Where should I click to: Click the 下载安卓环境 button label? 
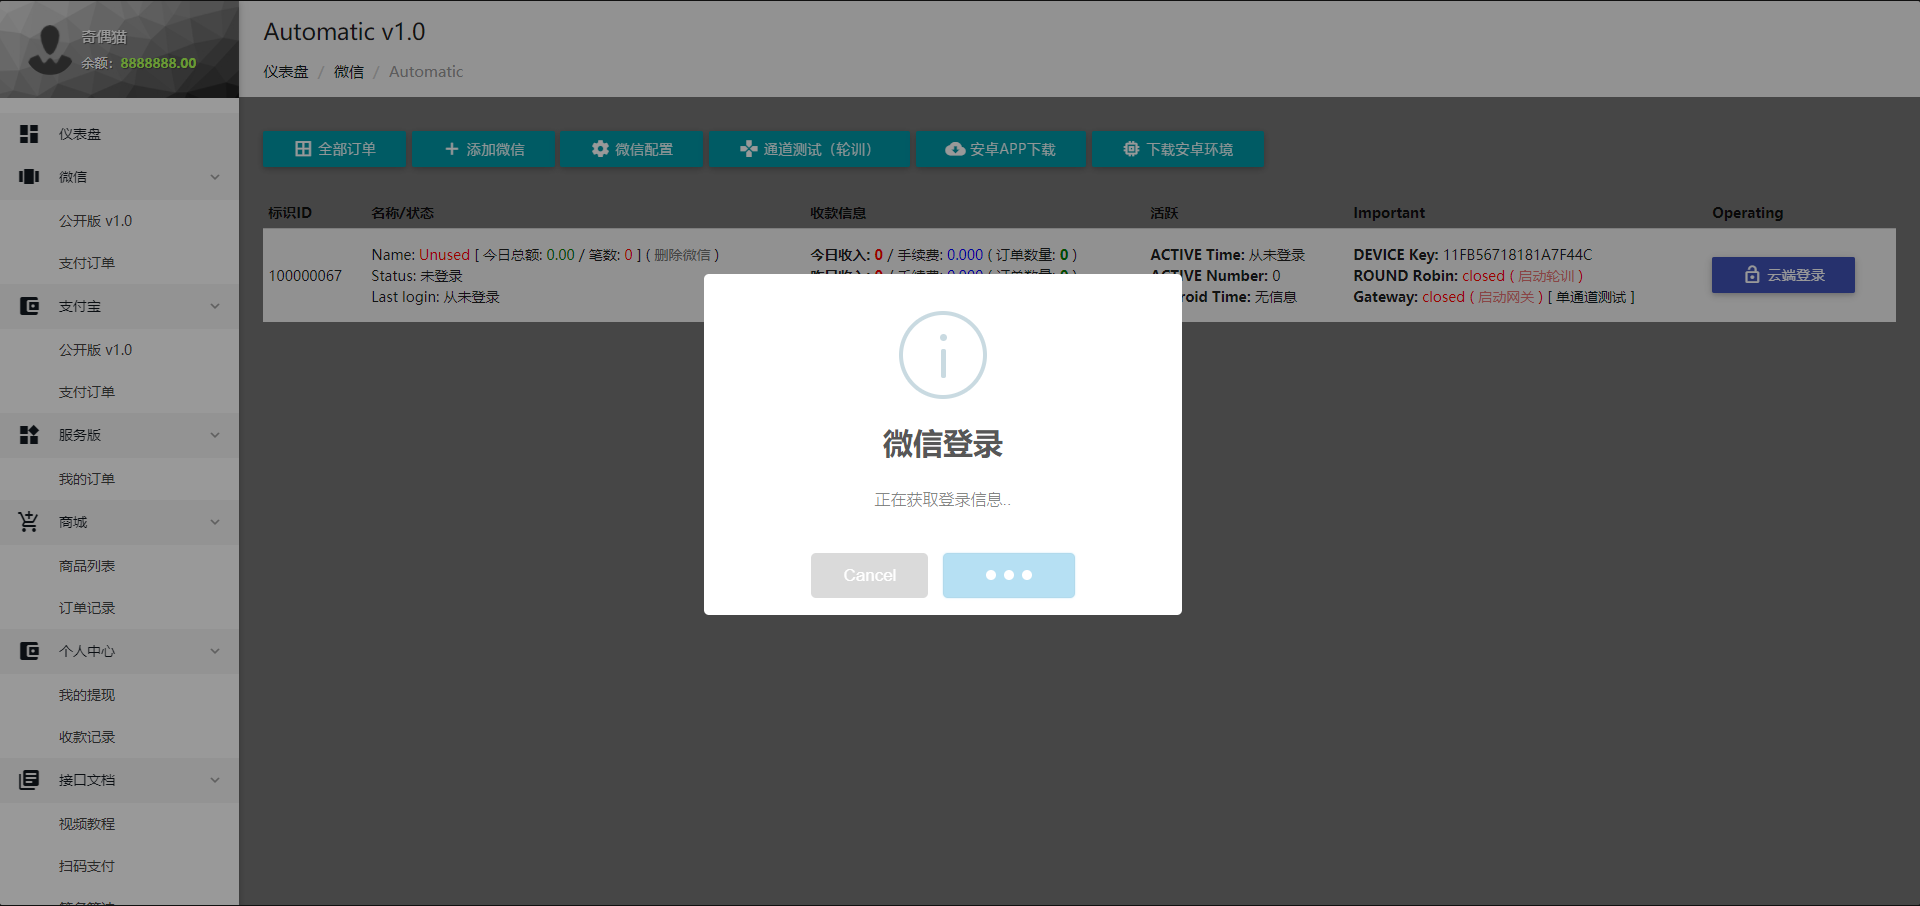pyautogui.click(x=1190, y=149)
